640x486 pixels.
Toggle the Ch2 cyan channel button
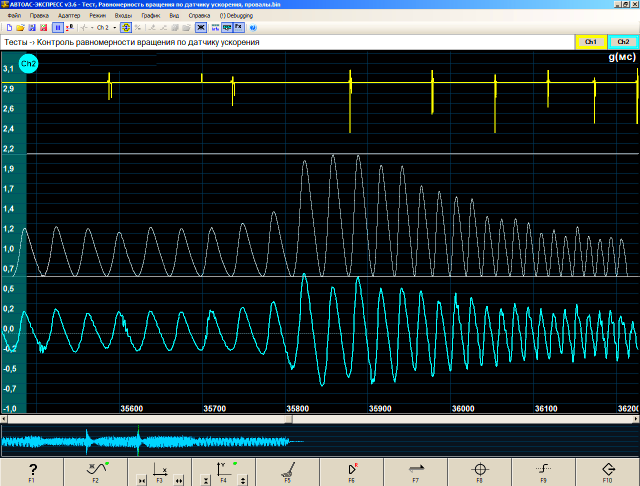623,42
